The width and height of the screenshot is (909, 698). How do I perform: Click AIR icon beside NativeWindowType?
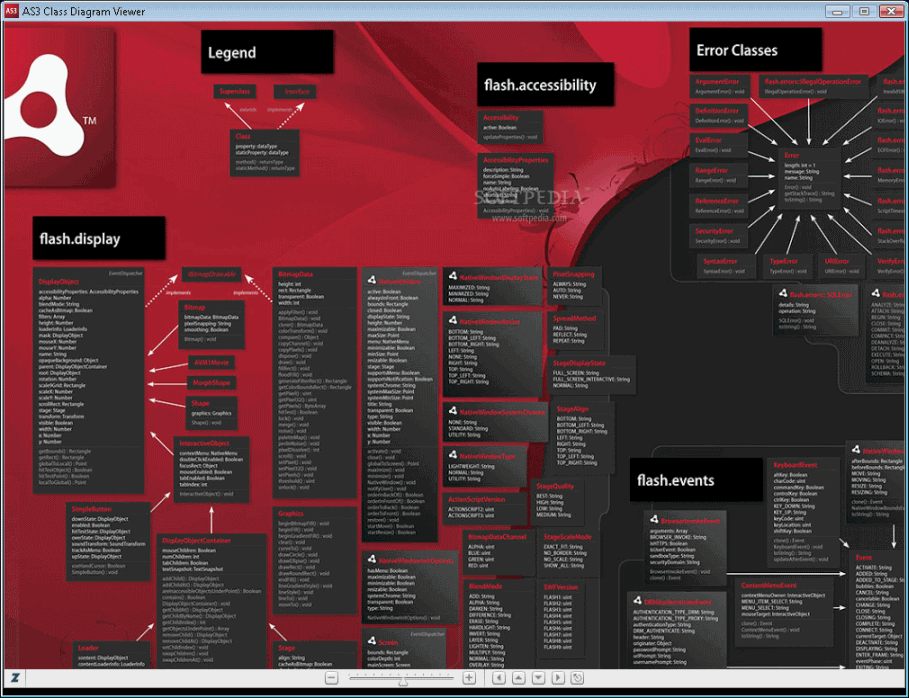pos(453,455)
